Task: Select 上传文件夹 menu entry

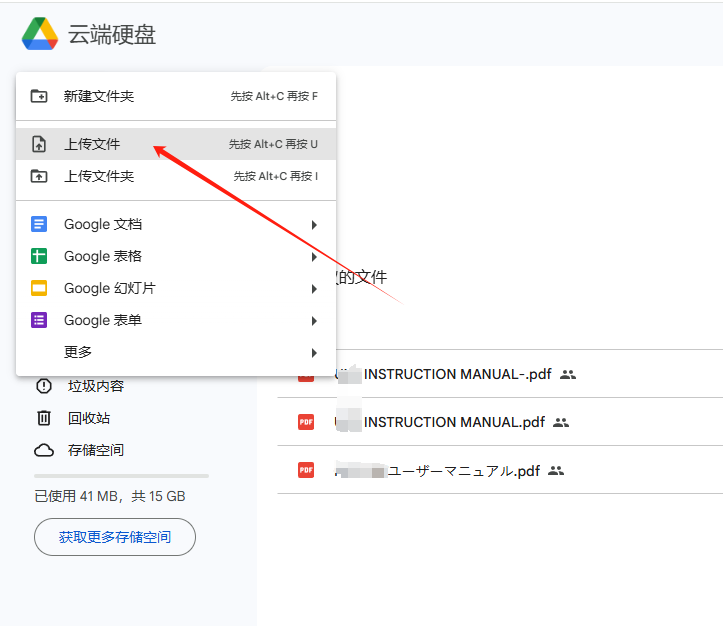Action: (176, 176)
